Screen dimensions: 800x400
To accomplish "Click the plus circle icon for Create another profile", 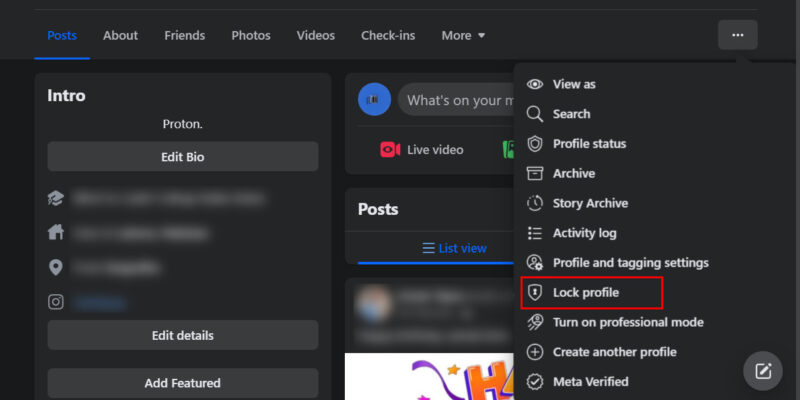I will point(535,352).
